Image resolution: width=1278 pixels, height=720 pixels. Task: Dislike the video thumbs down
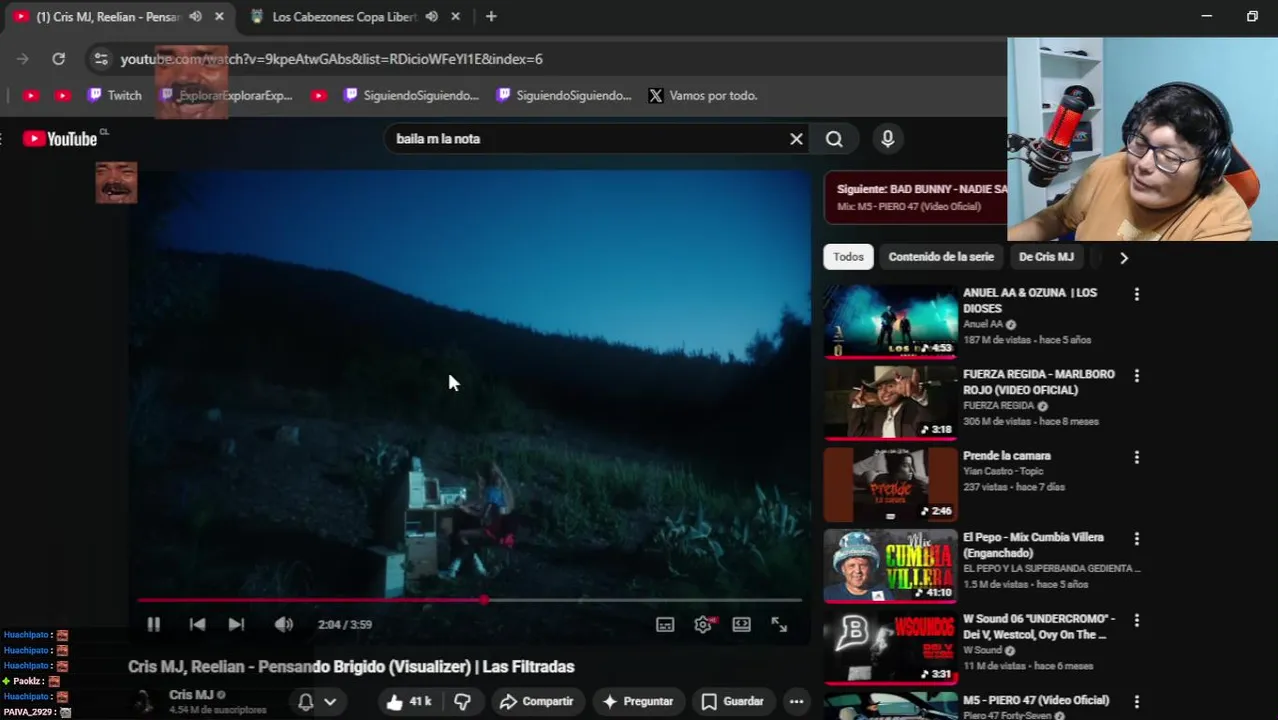coord(462,701)
